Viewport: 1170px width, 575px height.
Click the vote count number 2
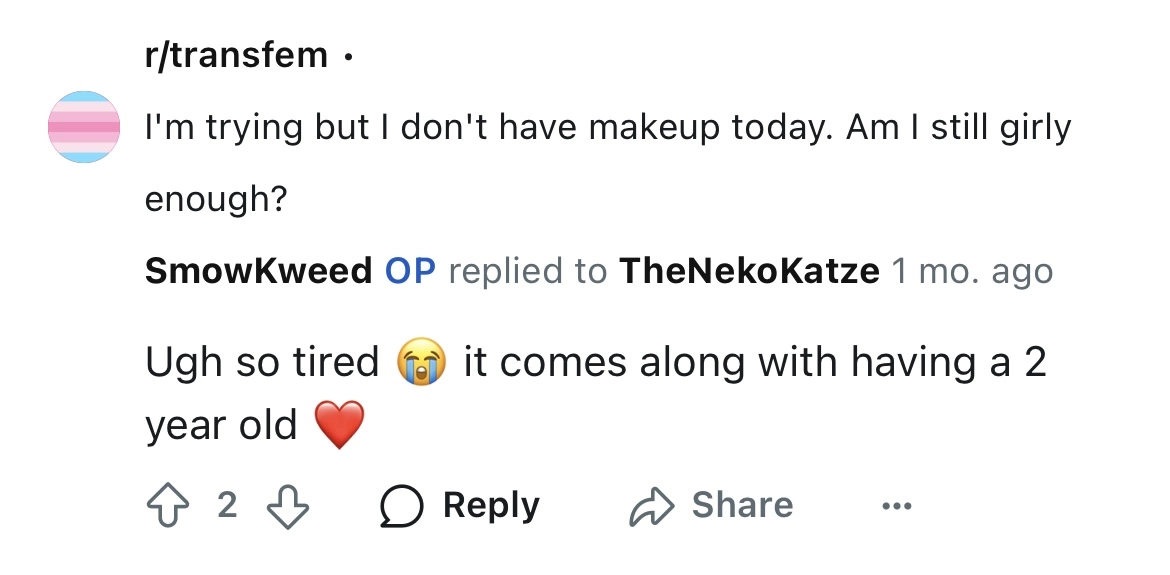coord(227,506)
